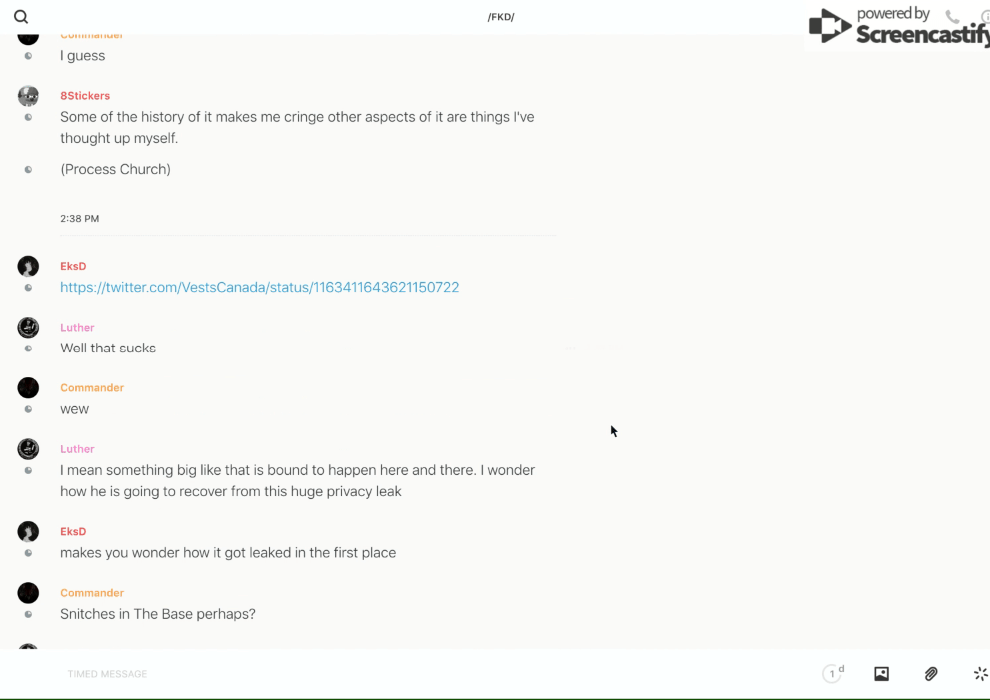Click the /FKD/ conversation title
The width and height of the screenshot is (990, 700).
(x=501, y=17)
